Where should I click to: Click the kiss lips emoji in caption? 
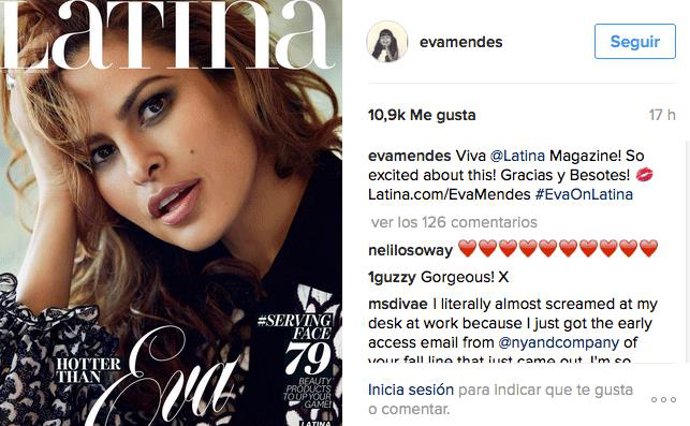coord(644,175)
